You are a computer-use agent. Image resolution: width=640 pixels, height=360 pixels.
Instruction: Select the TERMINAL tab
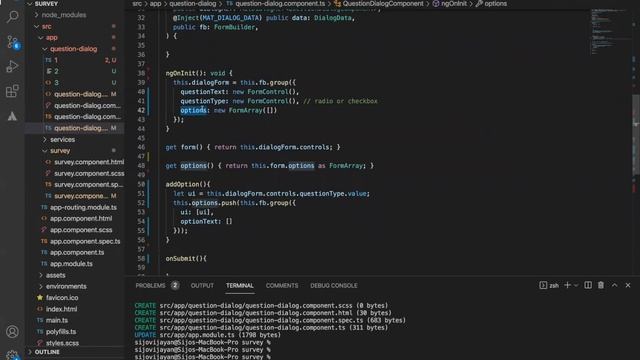[x=240, y=285]
